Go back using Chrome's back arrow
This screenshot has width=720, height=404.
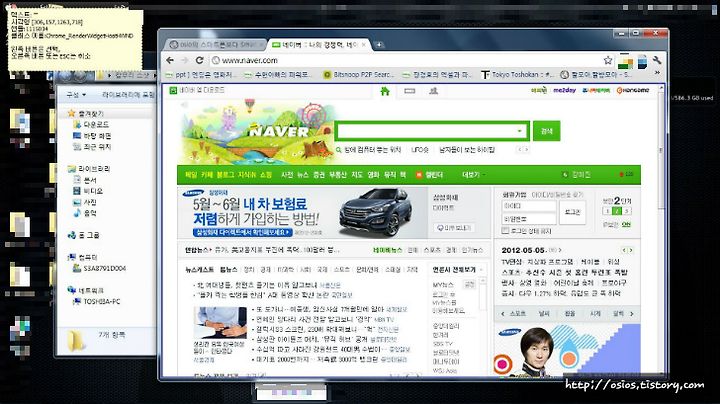(170, 60)
